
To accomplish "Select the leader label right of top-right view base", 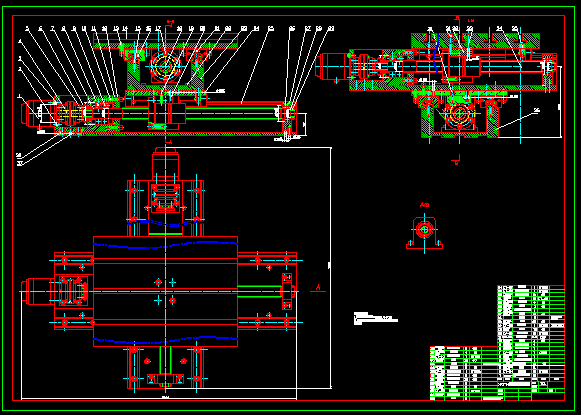I will click(537, 110).
